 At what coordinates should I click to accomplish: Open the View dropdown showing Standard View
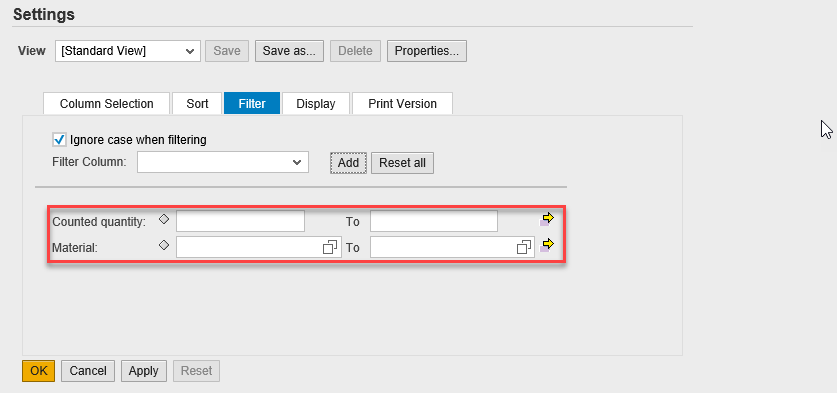click(x=128, y=51)
